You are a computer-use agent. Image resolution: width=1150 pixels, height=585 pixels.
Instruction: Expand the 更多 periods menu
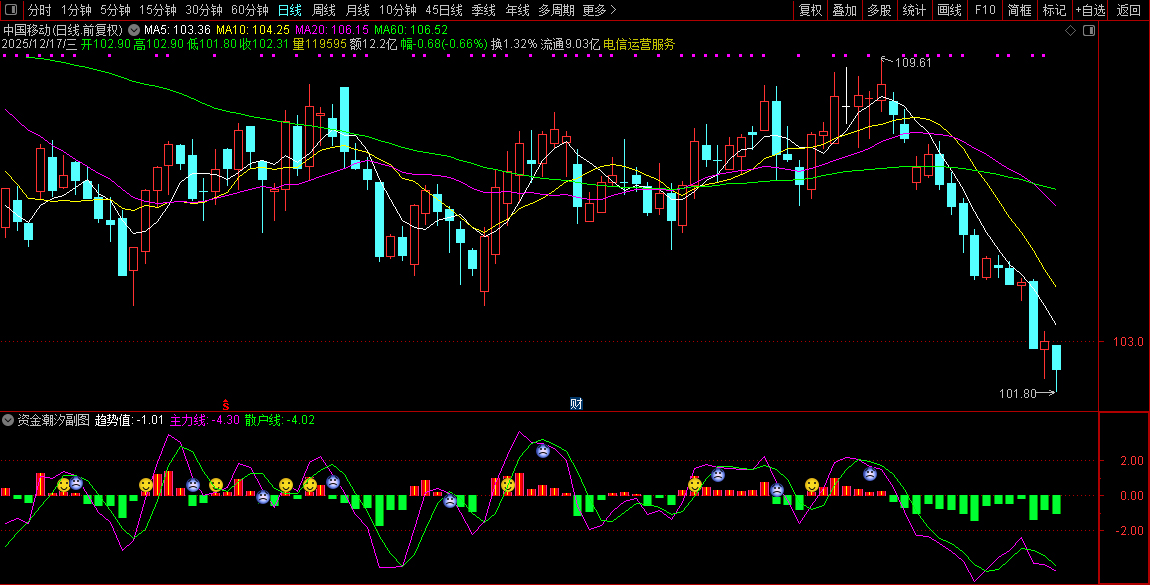[597, 10]
